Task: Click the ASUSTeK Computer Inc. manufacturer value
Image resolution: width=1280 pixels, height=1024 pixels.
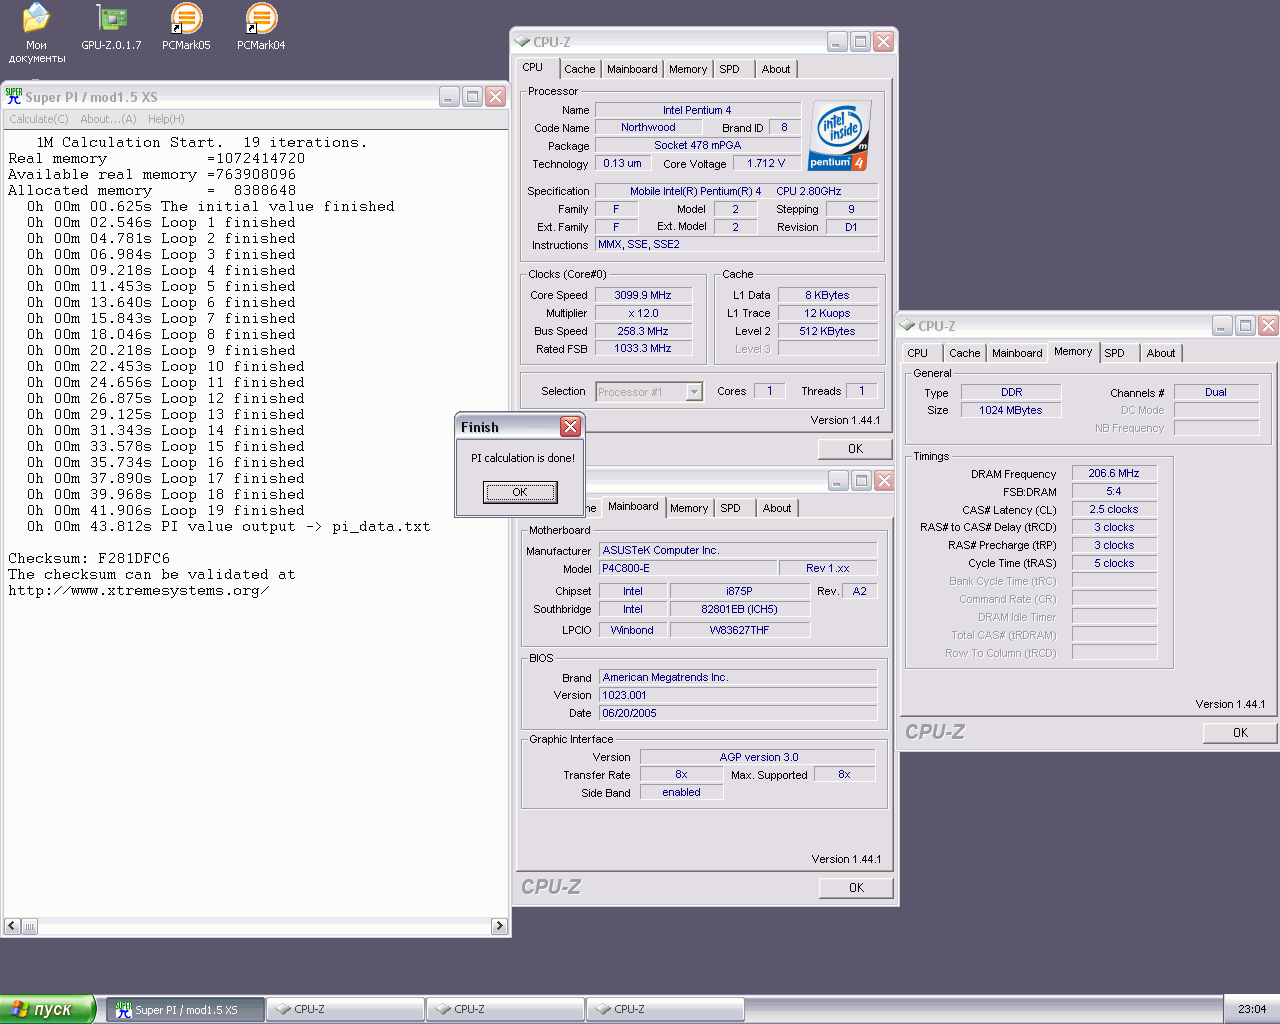Action: coord(738,550)
